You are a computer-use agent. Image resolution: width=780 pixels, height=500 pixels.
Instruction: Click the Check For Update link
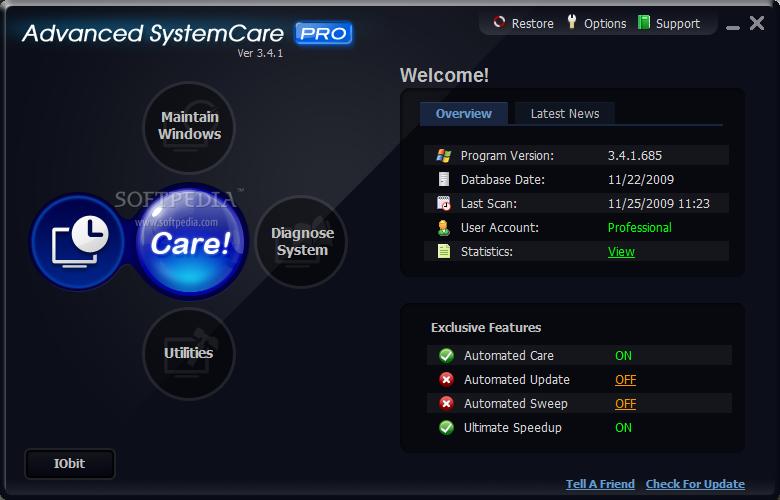pyautogui.click(x=695, y=484)
